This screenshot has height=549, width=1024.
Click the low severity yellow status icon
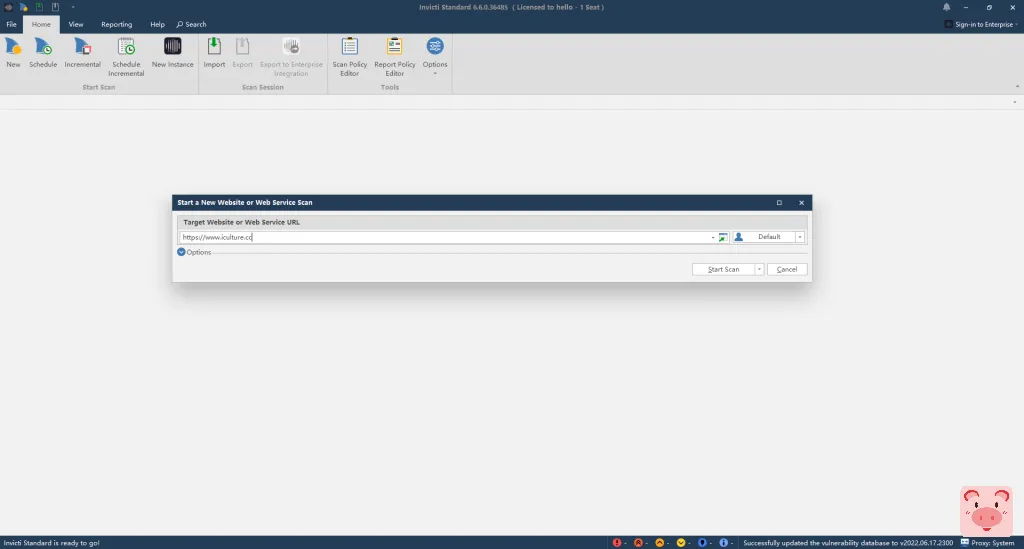[680, 542]
